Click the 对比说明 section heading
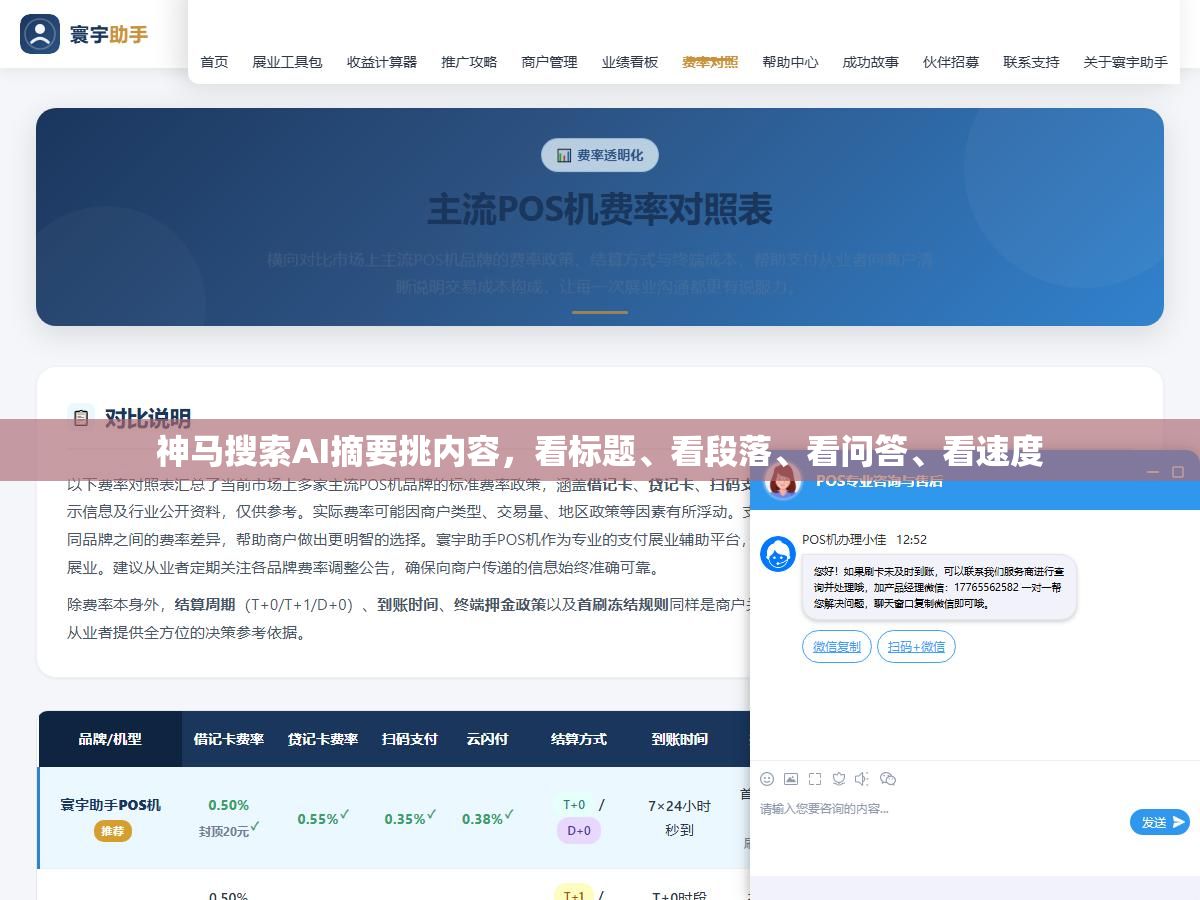This screenshot has height=900, width=1200. click(148, 417)
